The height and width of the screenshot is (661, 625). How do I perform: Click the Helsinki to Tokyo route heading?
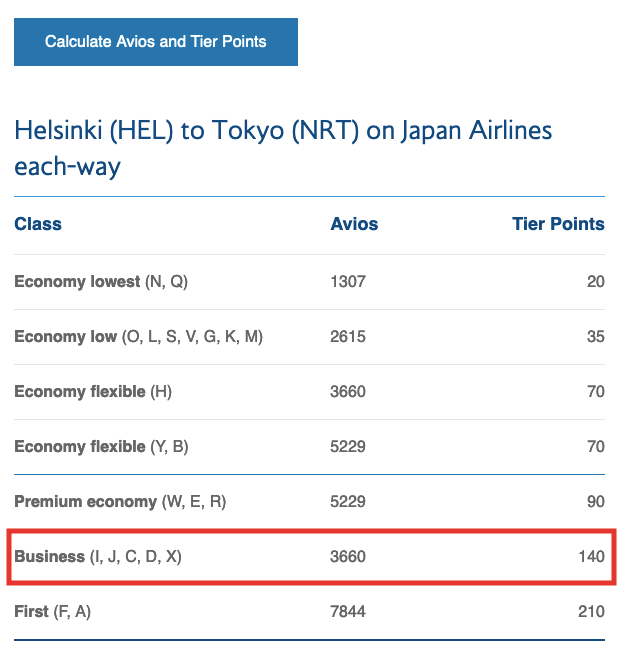pos(283,148)
